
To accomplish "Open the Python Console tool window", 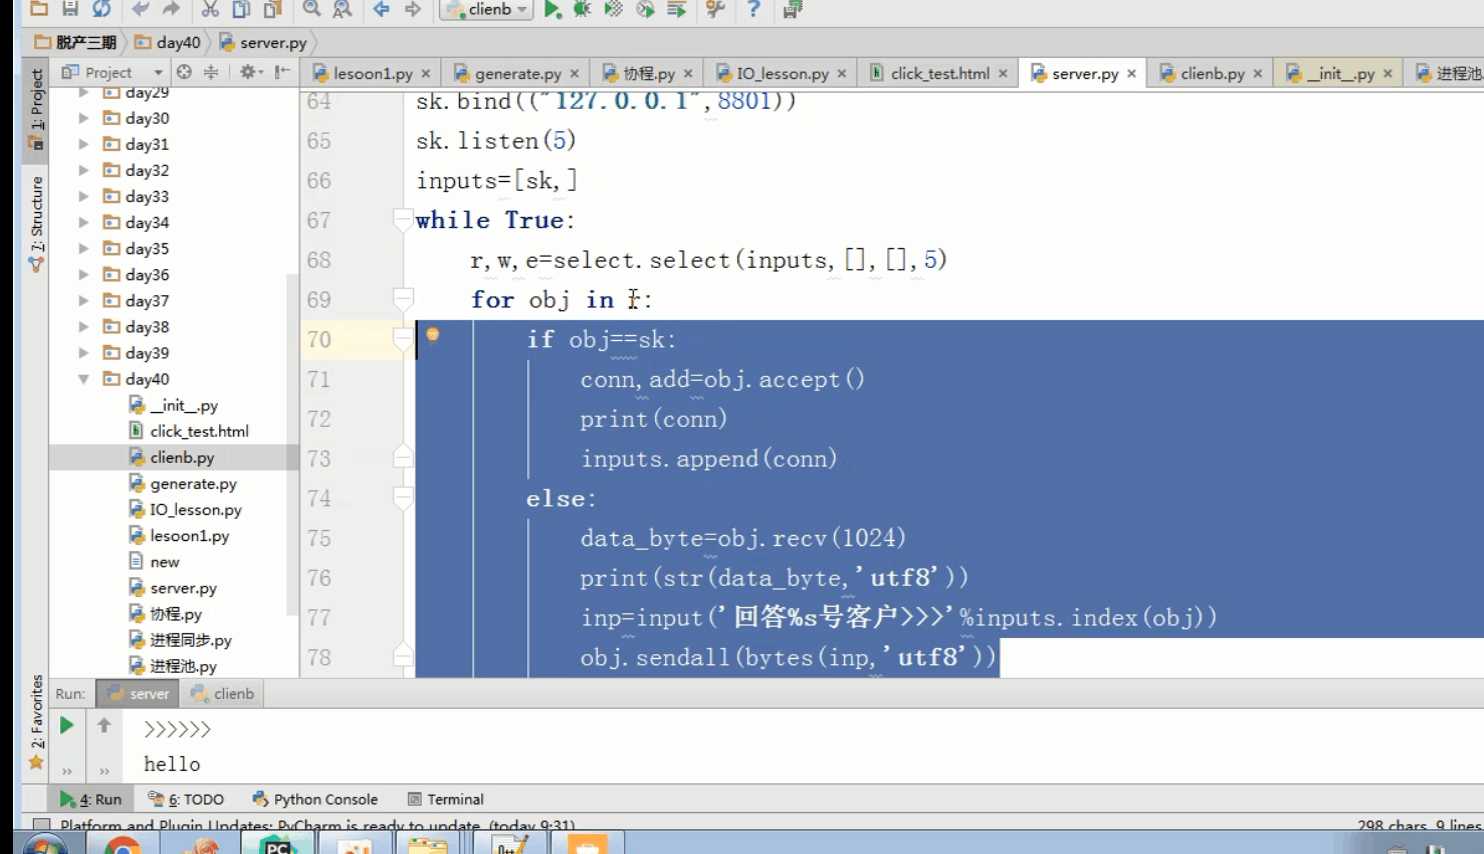I will point(315,799).
